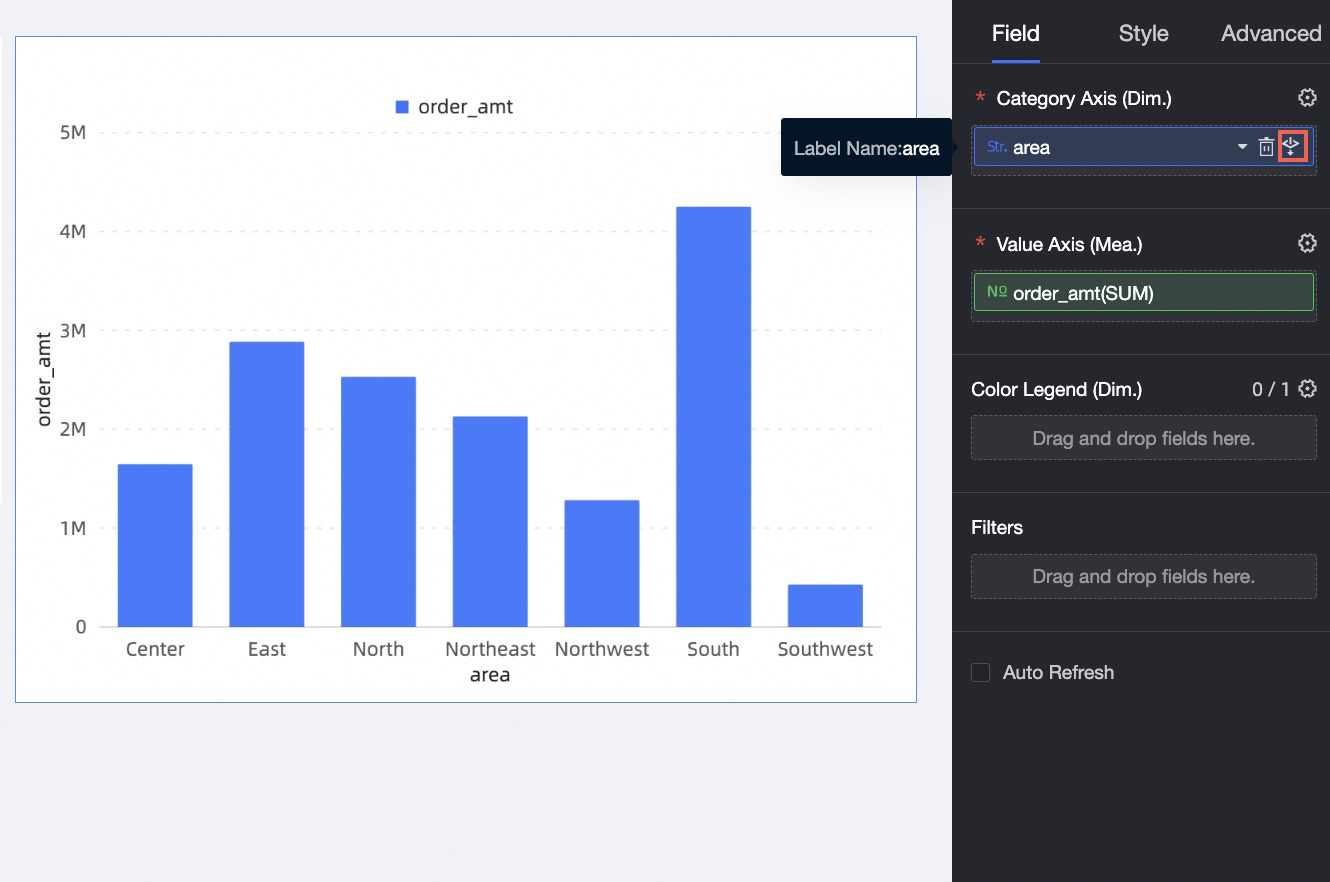Viewport: 1330px width, 882px height.
Task: Click the Southwest bar in chart
Action: coord(825,606)
